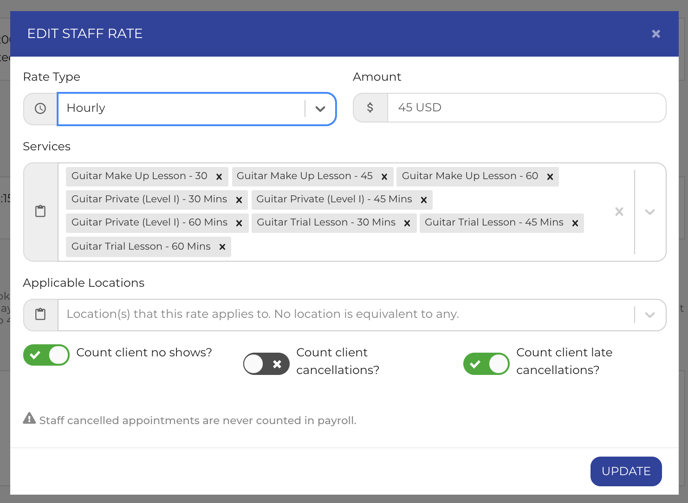The width and height of the screenshot is (688, 503).
Task: Remove Guitar Trial Lesson - 45 Mins tag
Action: [x=575, y=223]
